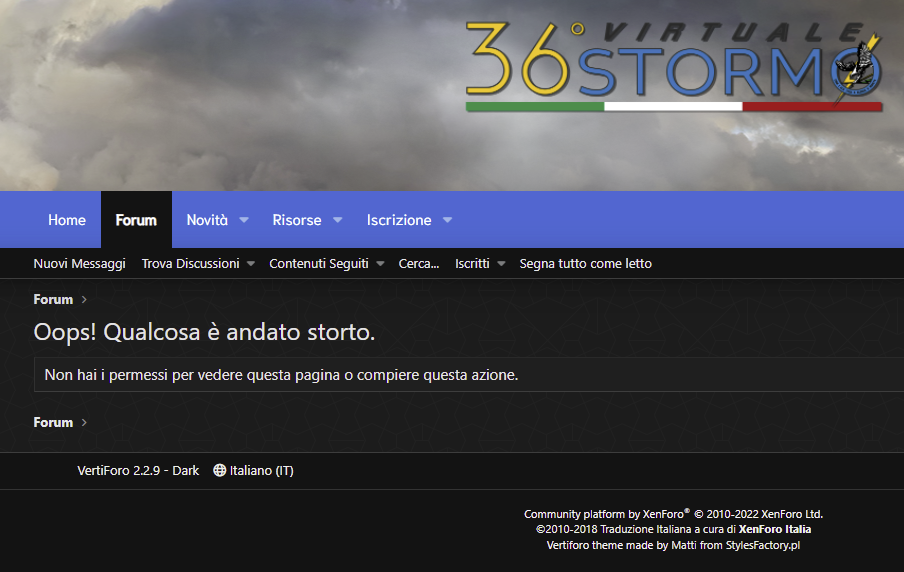The width and height of the screenshot is (904, 572).
Task: Click the Oops! Qualcosa è andato storto heading
Action: tap(204, 332)
